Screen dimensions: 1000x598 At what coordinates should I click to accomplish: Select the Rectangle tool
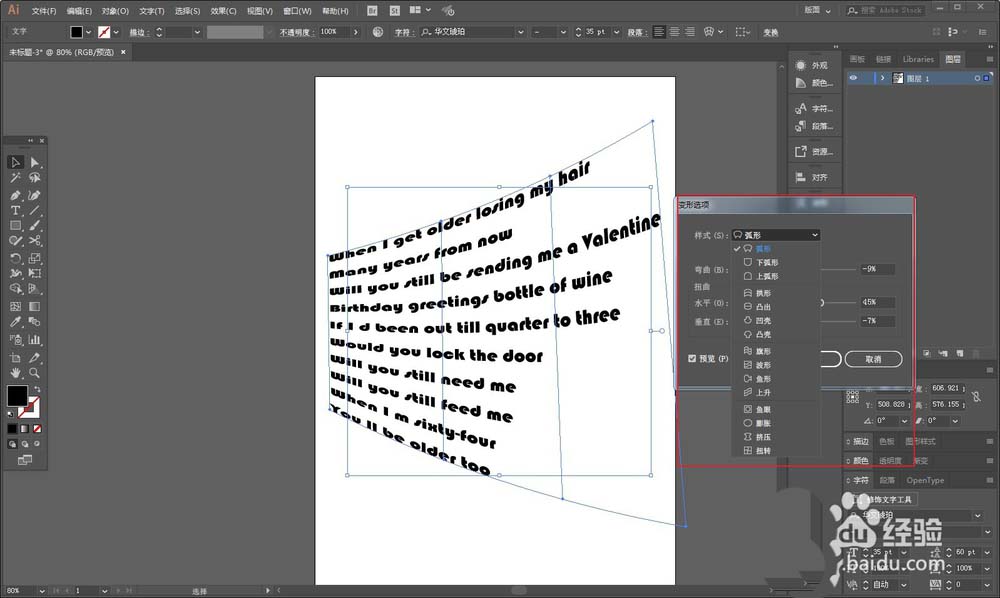[15, 226]
